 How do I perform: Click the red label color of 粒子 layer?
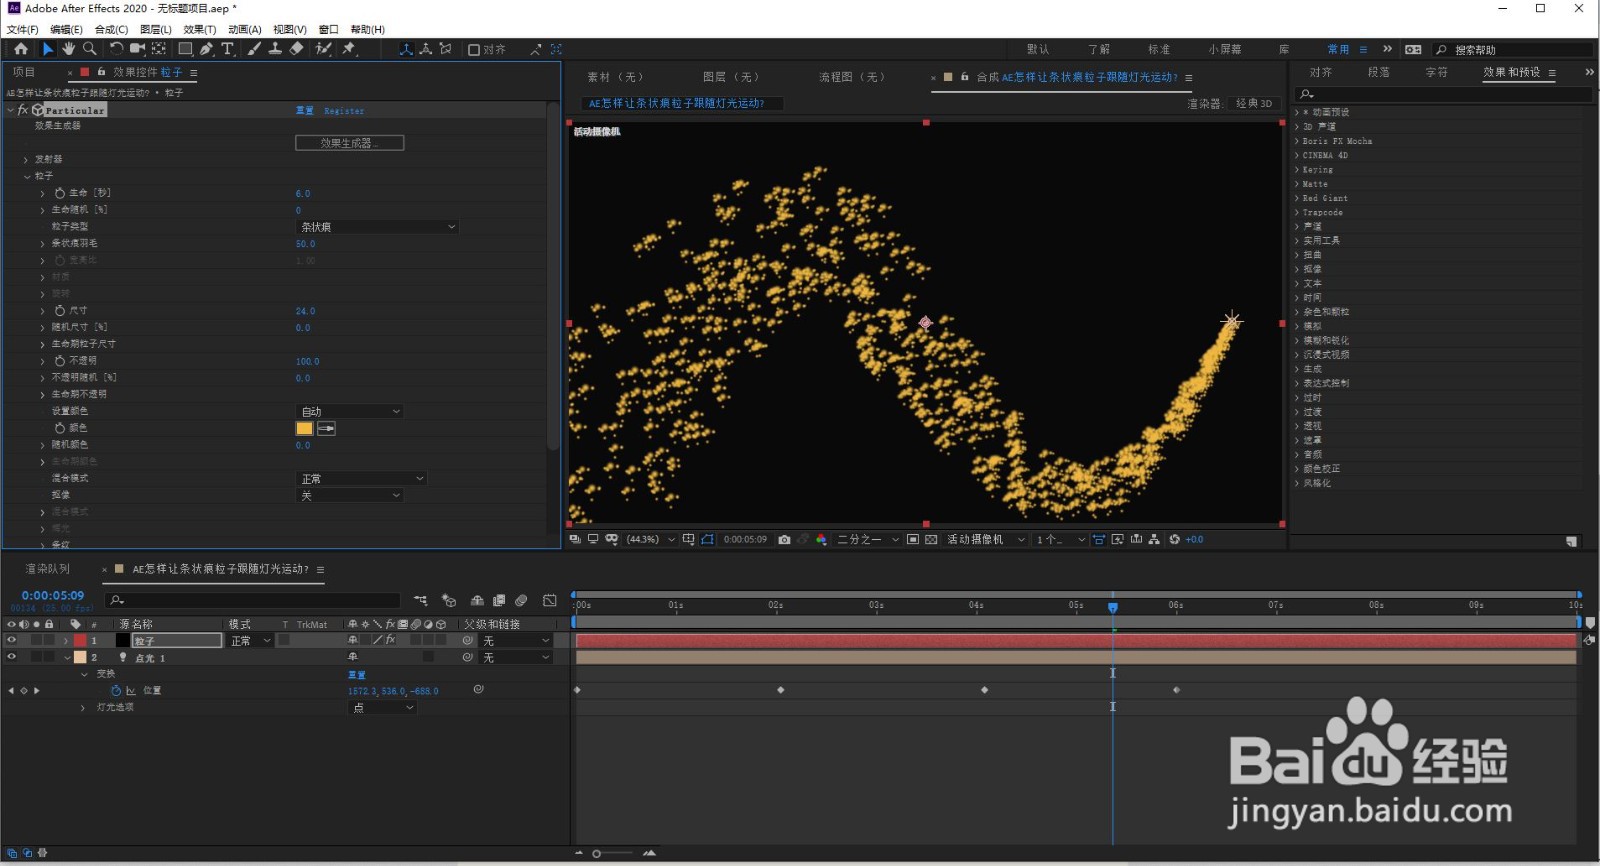[x=80, y=640]
